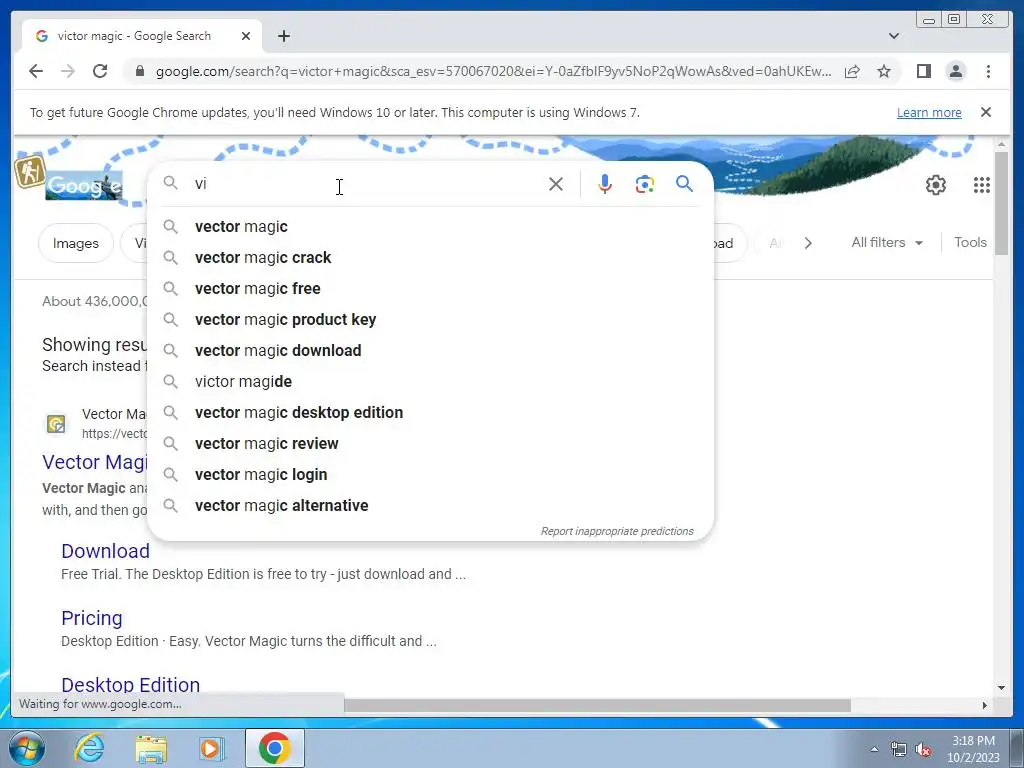
Task: Click the Google doodle logo
Action: coord(84,185)
